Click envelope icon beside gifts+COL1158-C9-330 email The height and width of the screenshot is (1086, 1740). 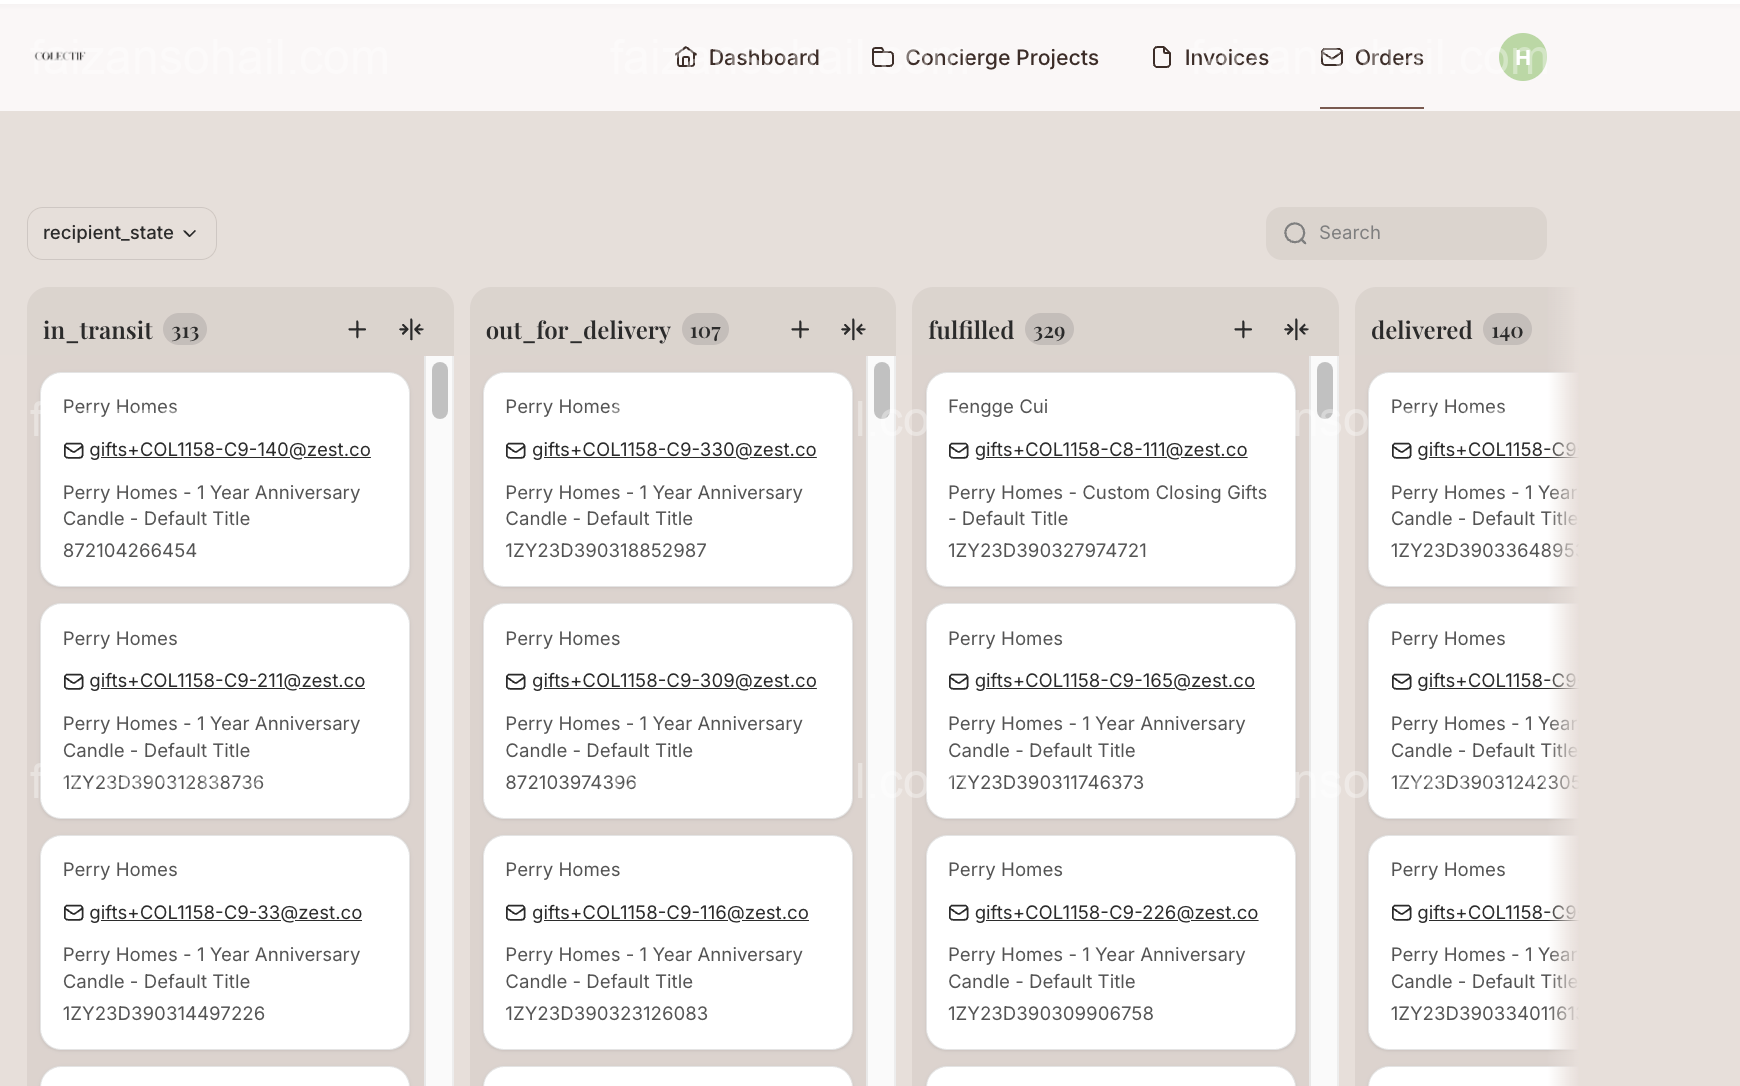(516, 450)
